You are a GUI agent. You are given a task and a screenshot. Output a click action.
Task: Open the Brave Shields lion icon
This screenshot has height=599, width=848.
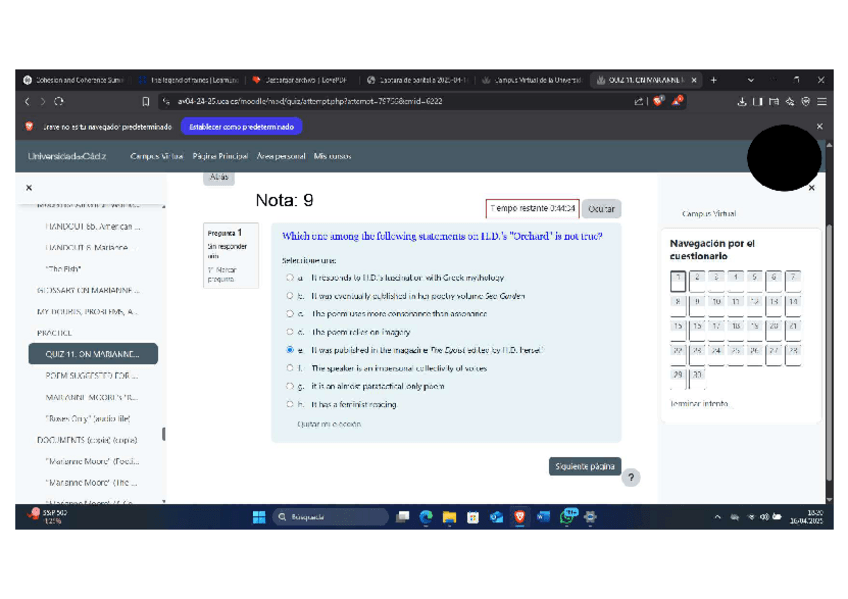point(658,101)
